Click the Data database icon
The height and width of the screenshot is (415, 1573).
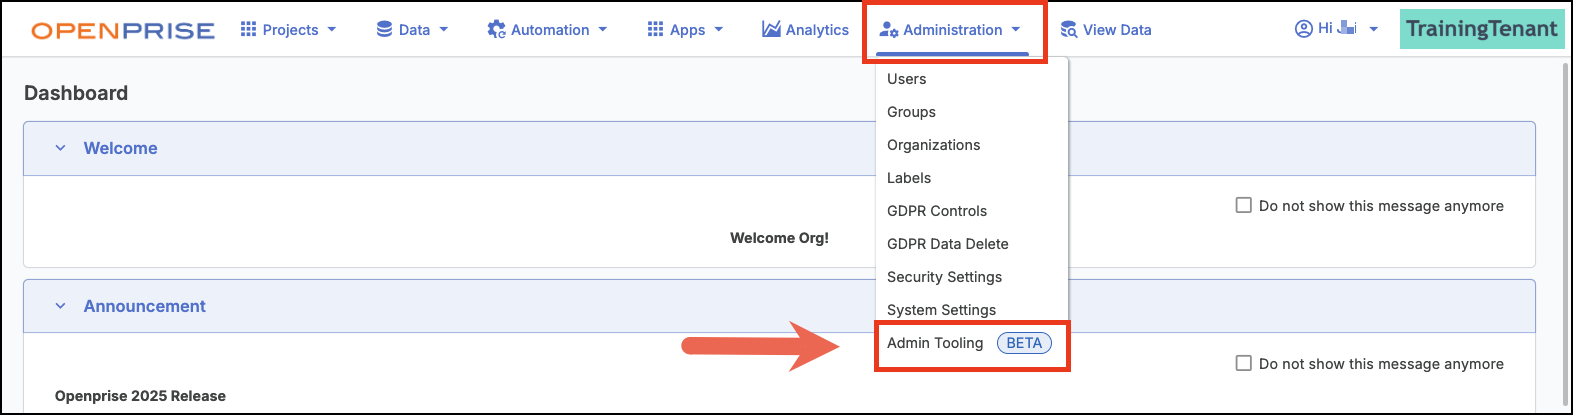point(384,29)
